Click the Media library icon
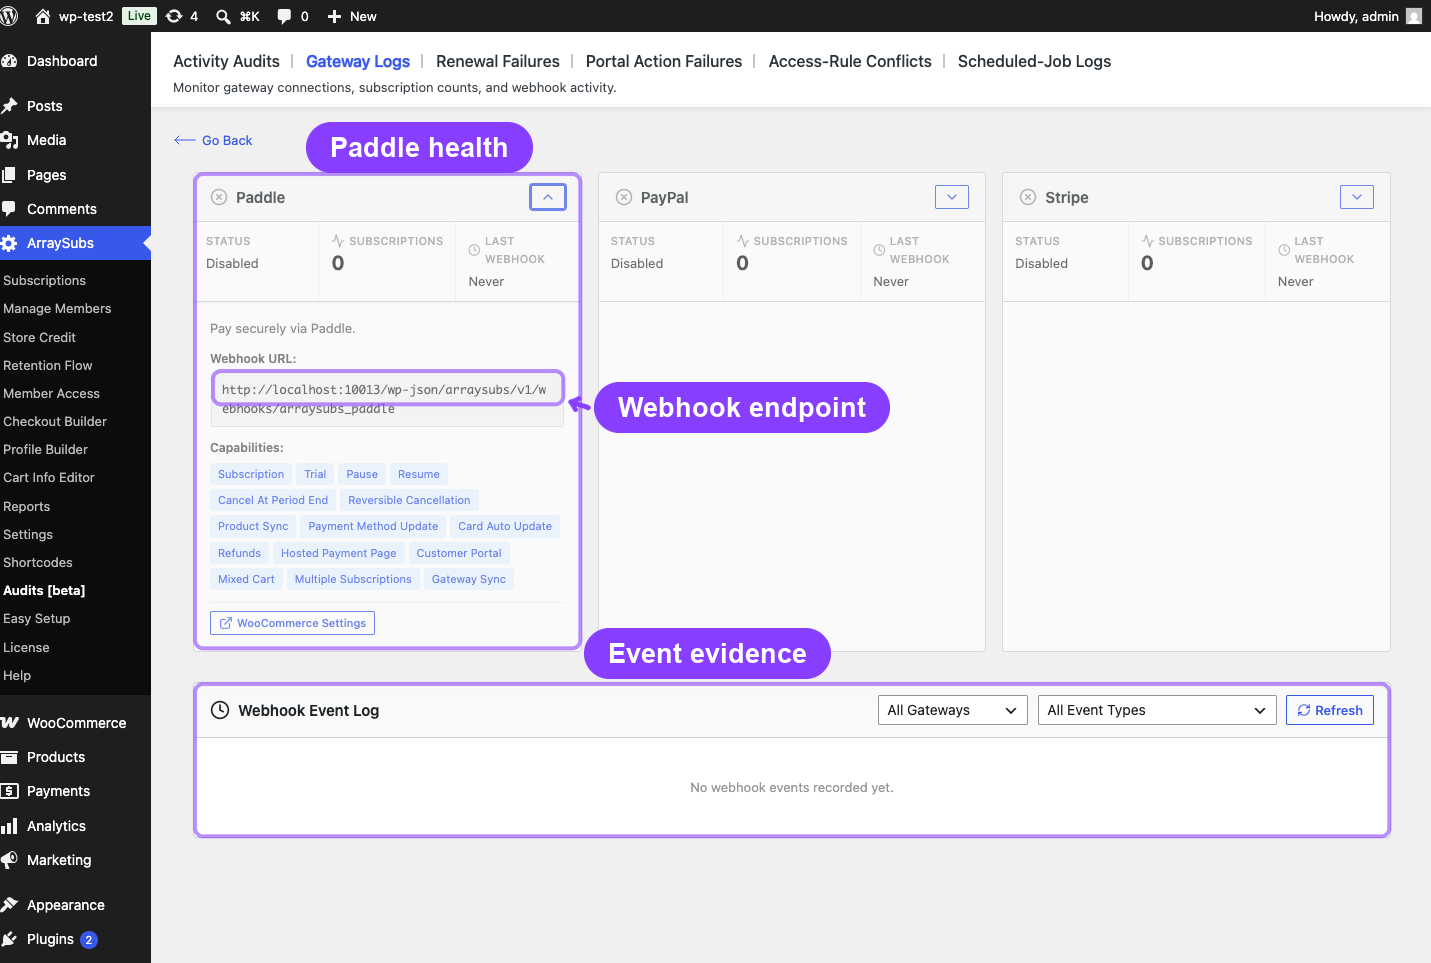This screenshot has width=1431, height=963. tap(10, 140)
